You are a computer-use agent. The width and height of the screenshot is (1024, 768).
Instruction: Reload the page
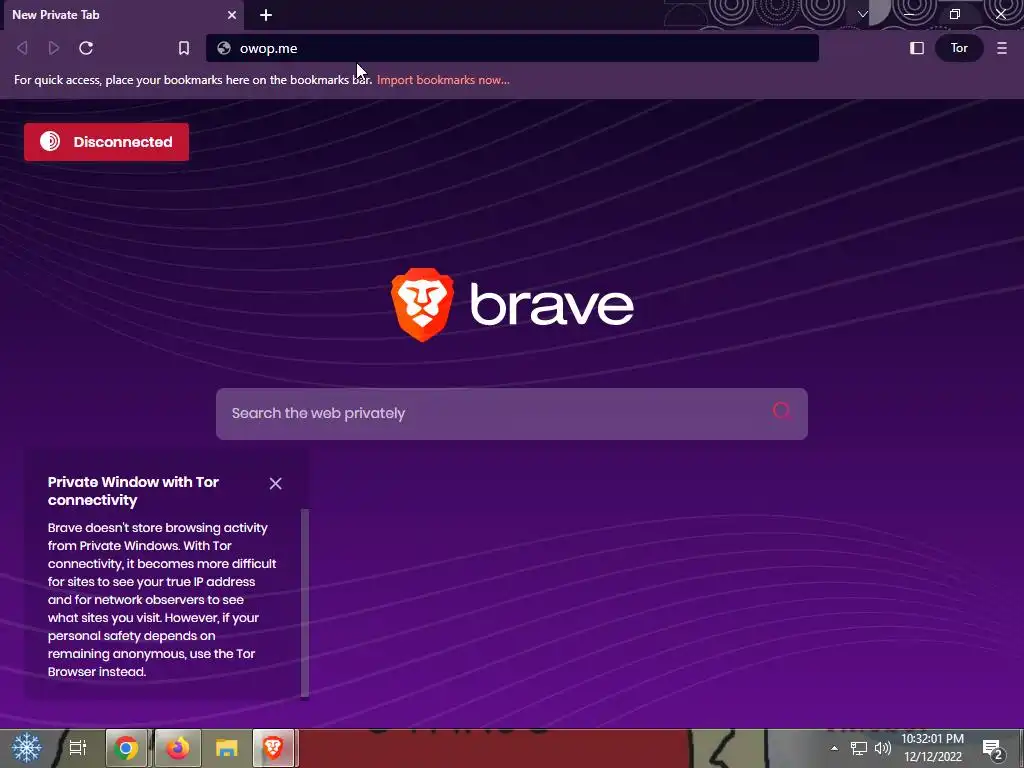[x=86, y=48]
